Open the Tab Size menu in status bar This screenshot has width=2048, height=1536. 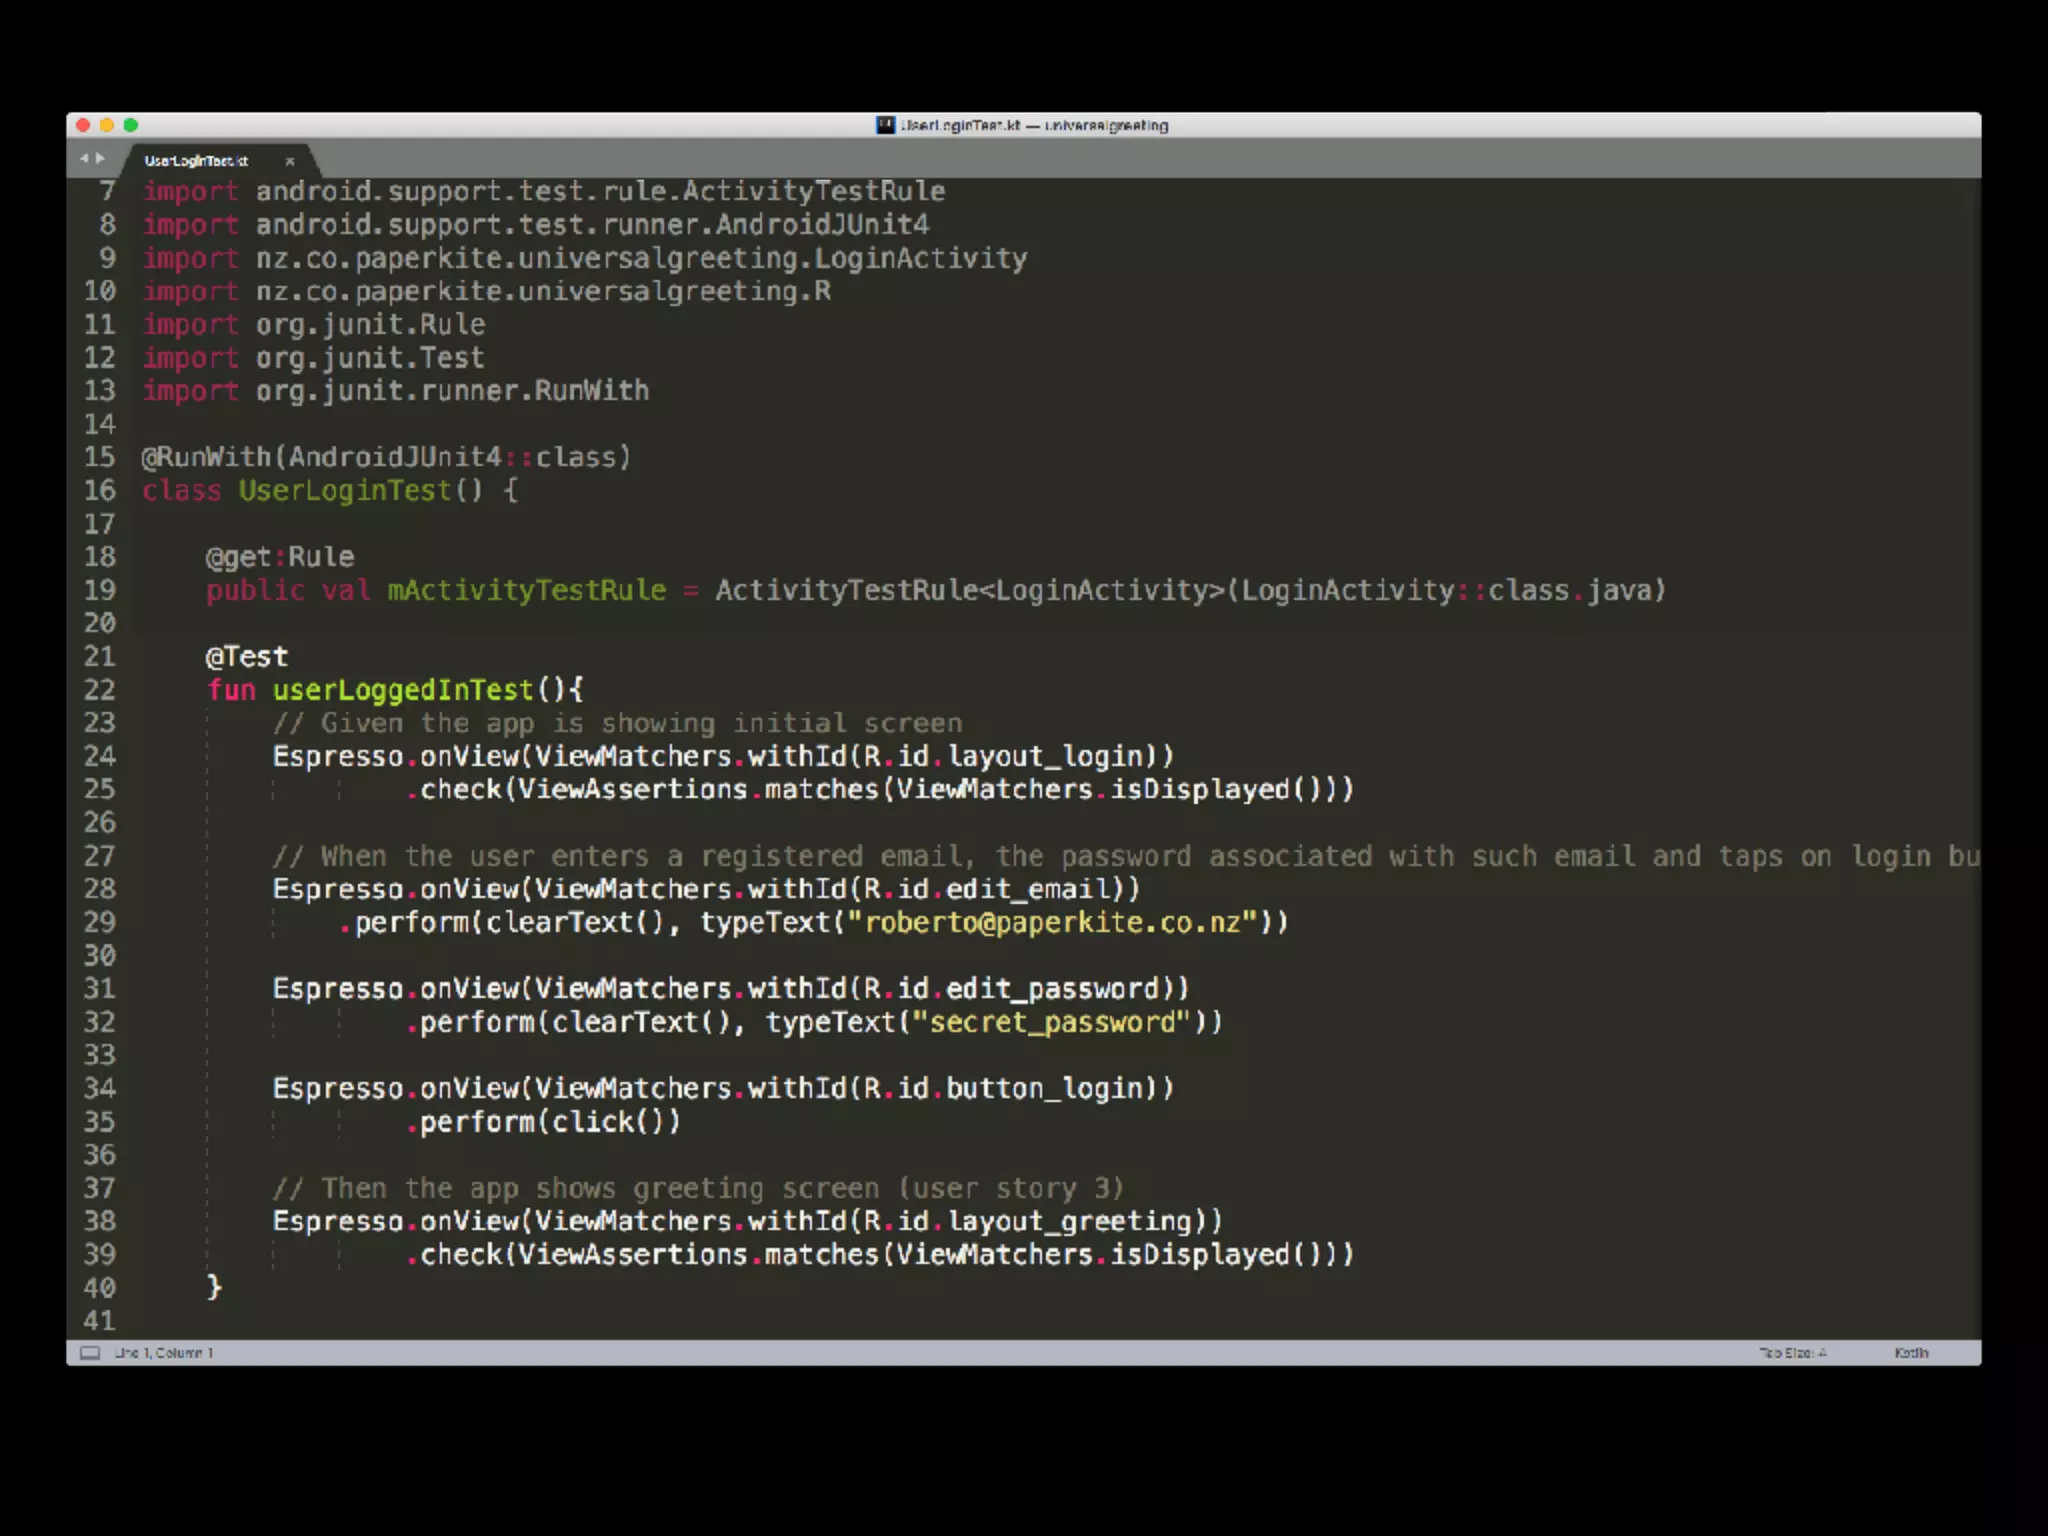tap(1792, 1353)
